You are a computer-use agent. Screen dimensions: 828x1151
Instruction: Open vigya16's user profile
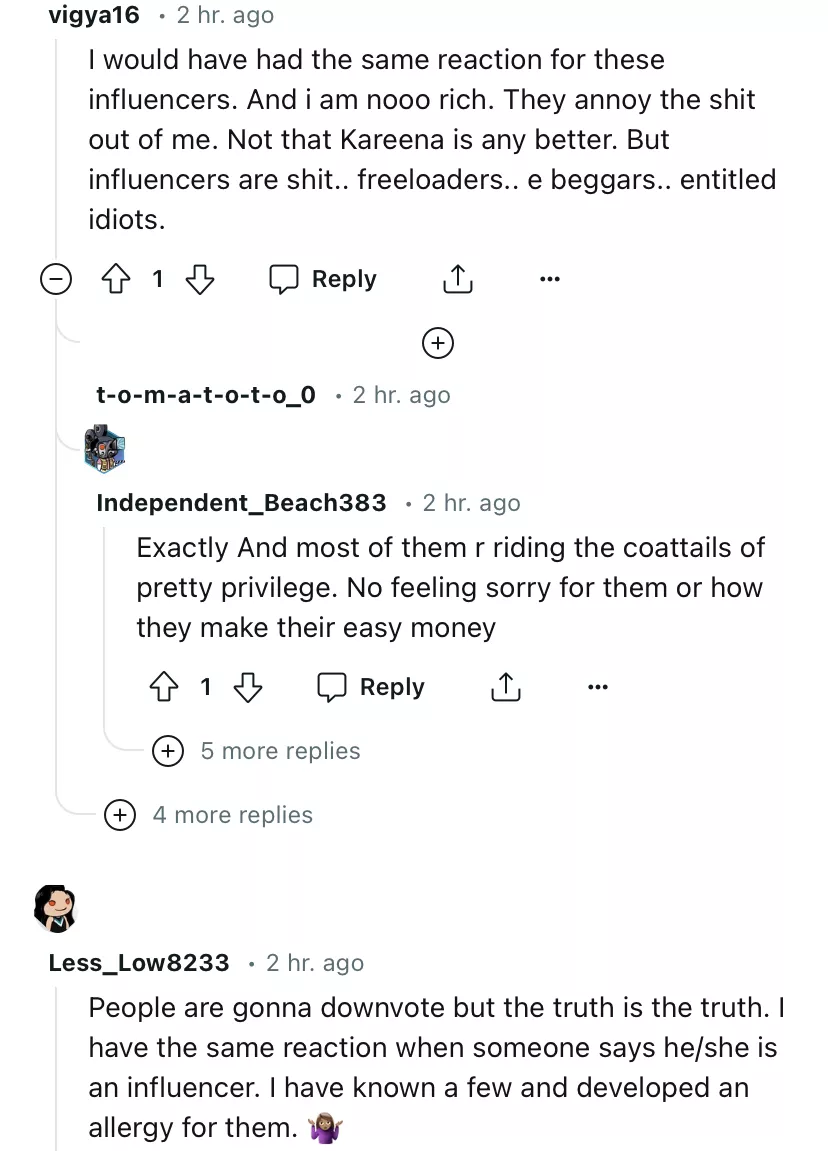pos(93,15)
